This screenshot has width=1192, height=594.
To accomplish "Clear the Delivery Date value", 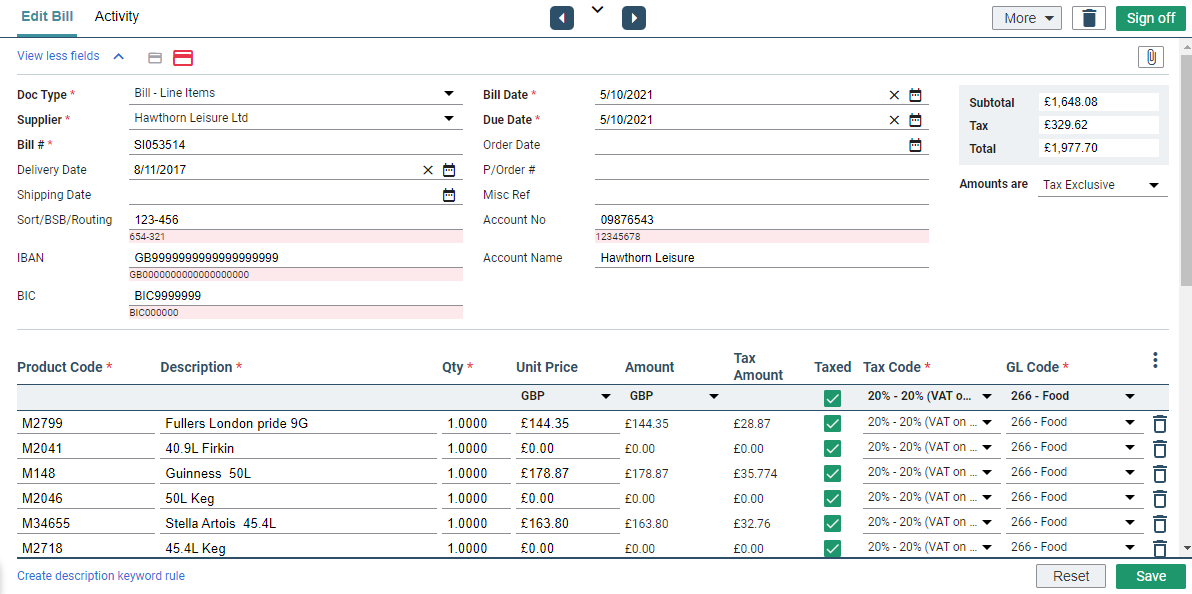I will (428, 170).
